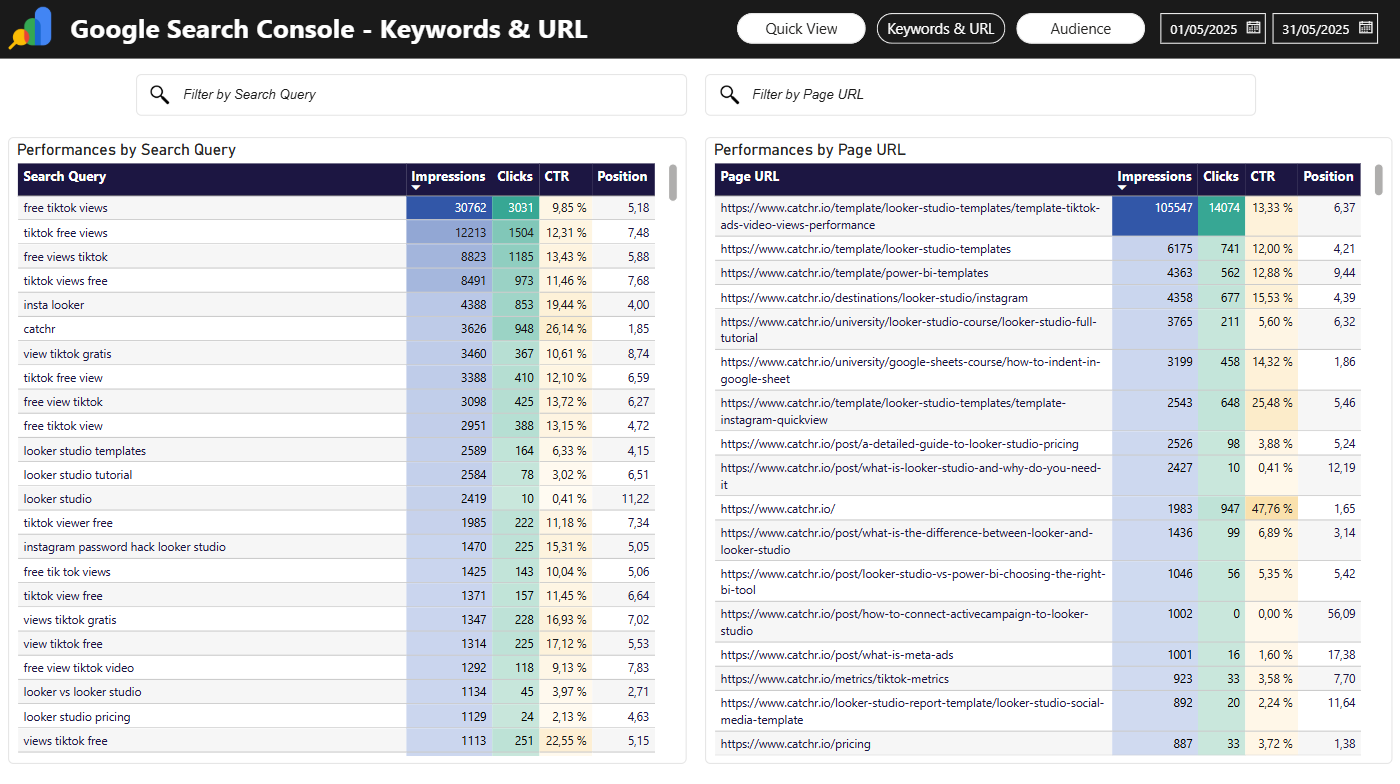Click the start date field 01/05/2025
The height and width of the screenshot is (784, 1400).
coord(1213,29)
